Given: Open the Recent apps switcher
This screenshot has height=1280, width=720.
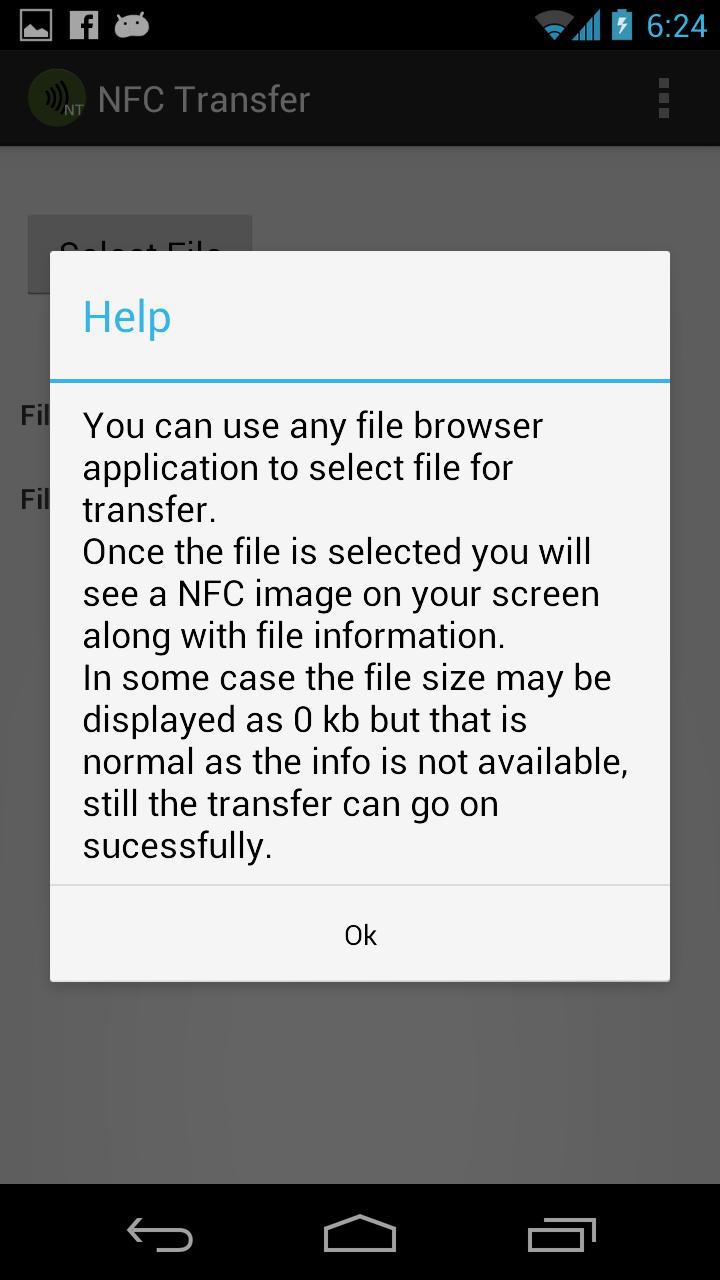Looking at the screenshot, I should pyautogui.click(x=561, y=1234).
